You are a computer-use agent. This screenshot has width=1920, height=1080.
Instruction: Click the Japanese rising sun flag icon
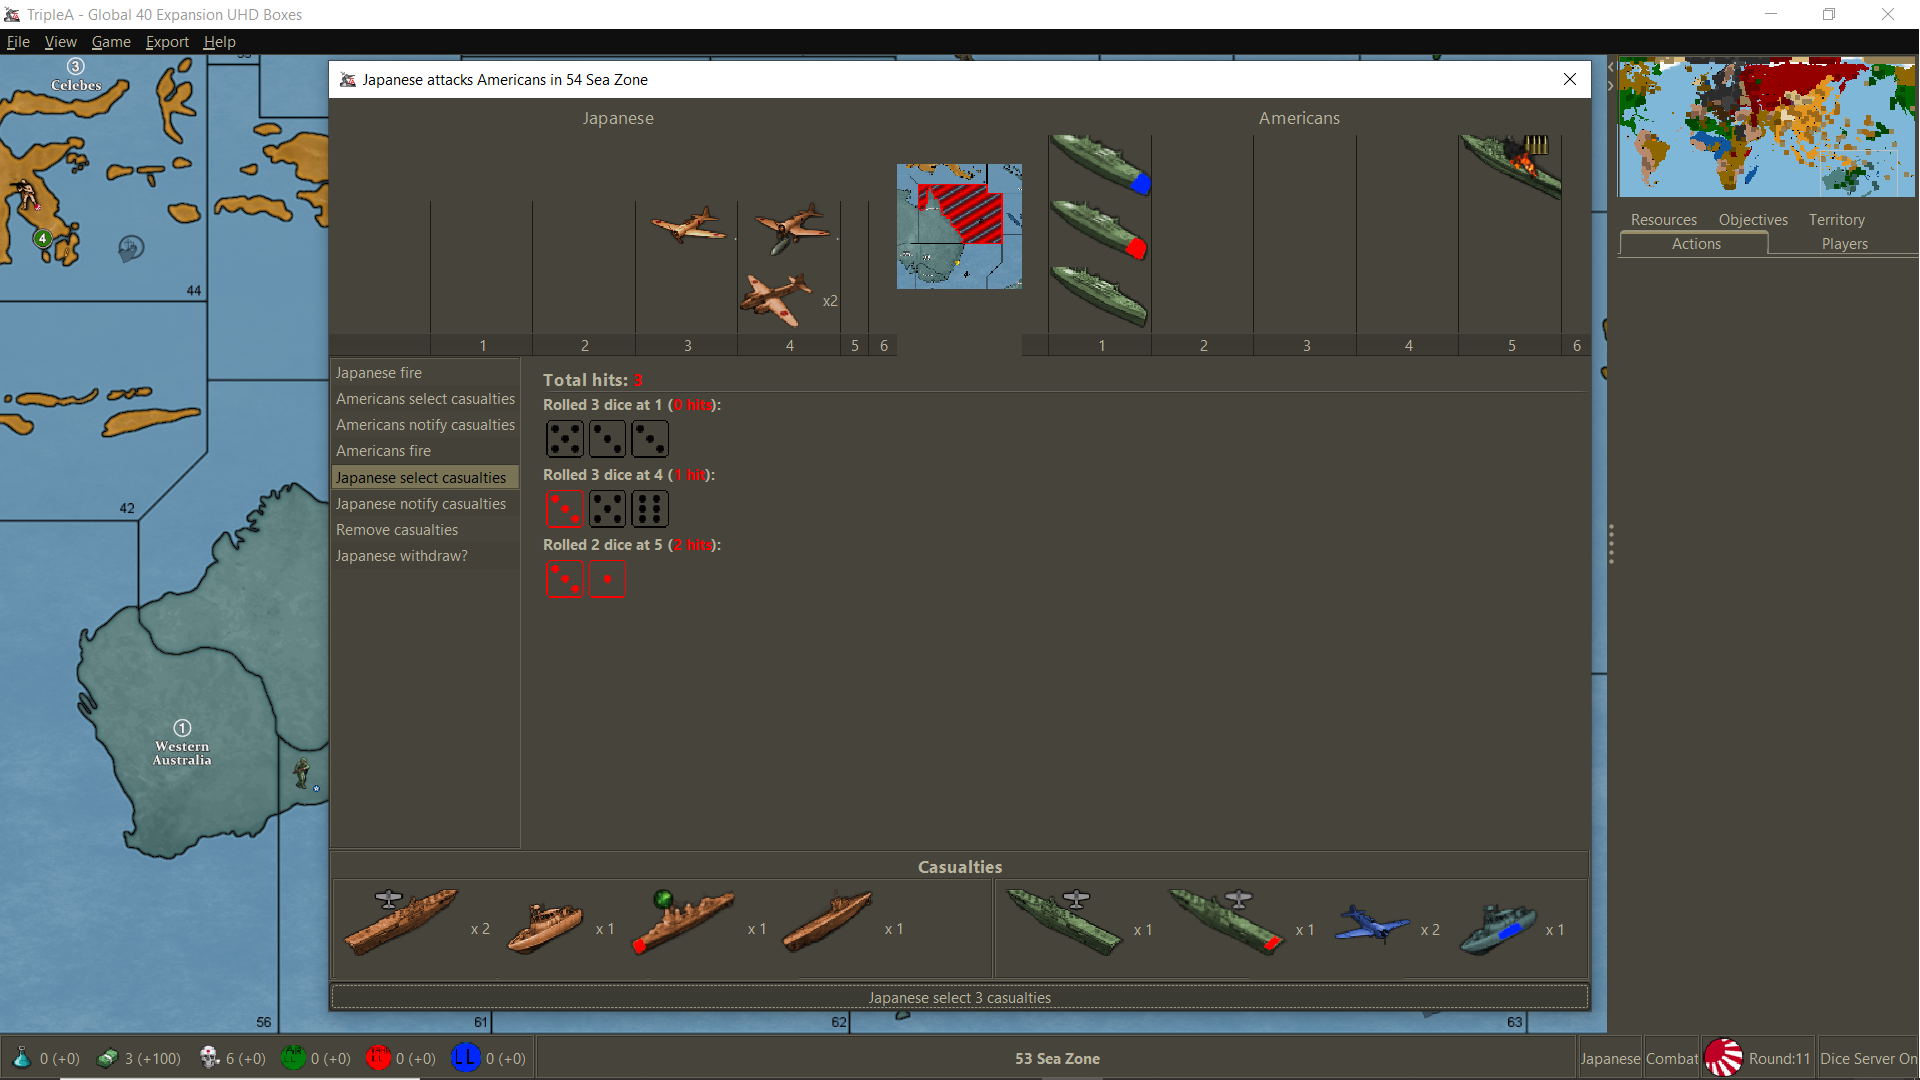(x=1724, y=1058)
